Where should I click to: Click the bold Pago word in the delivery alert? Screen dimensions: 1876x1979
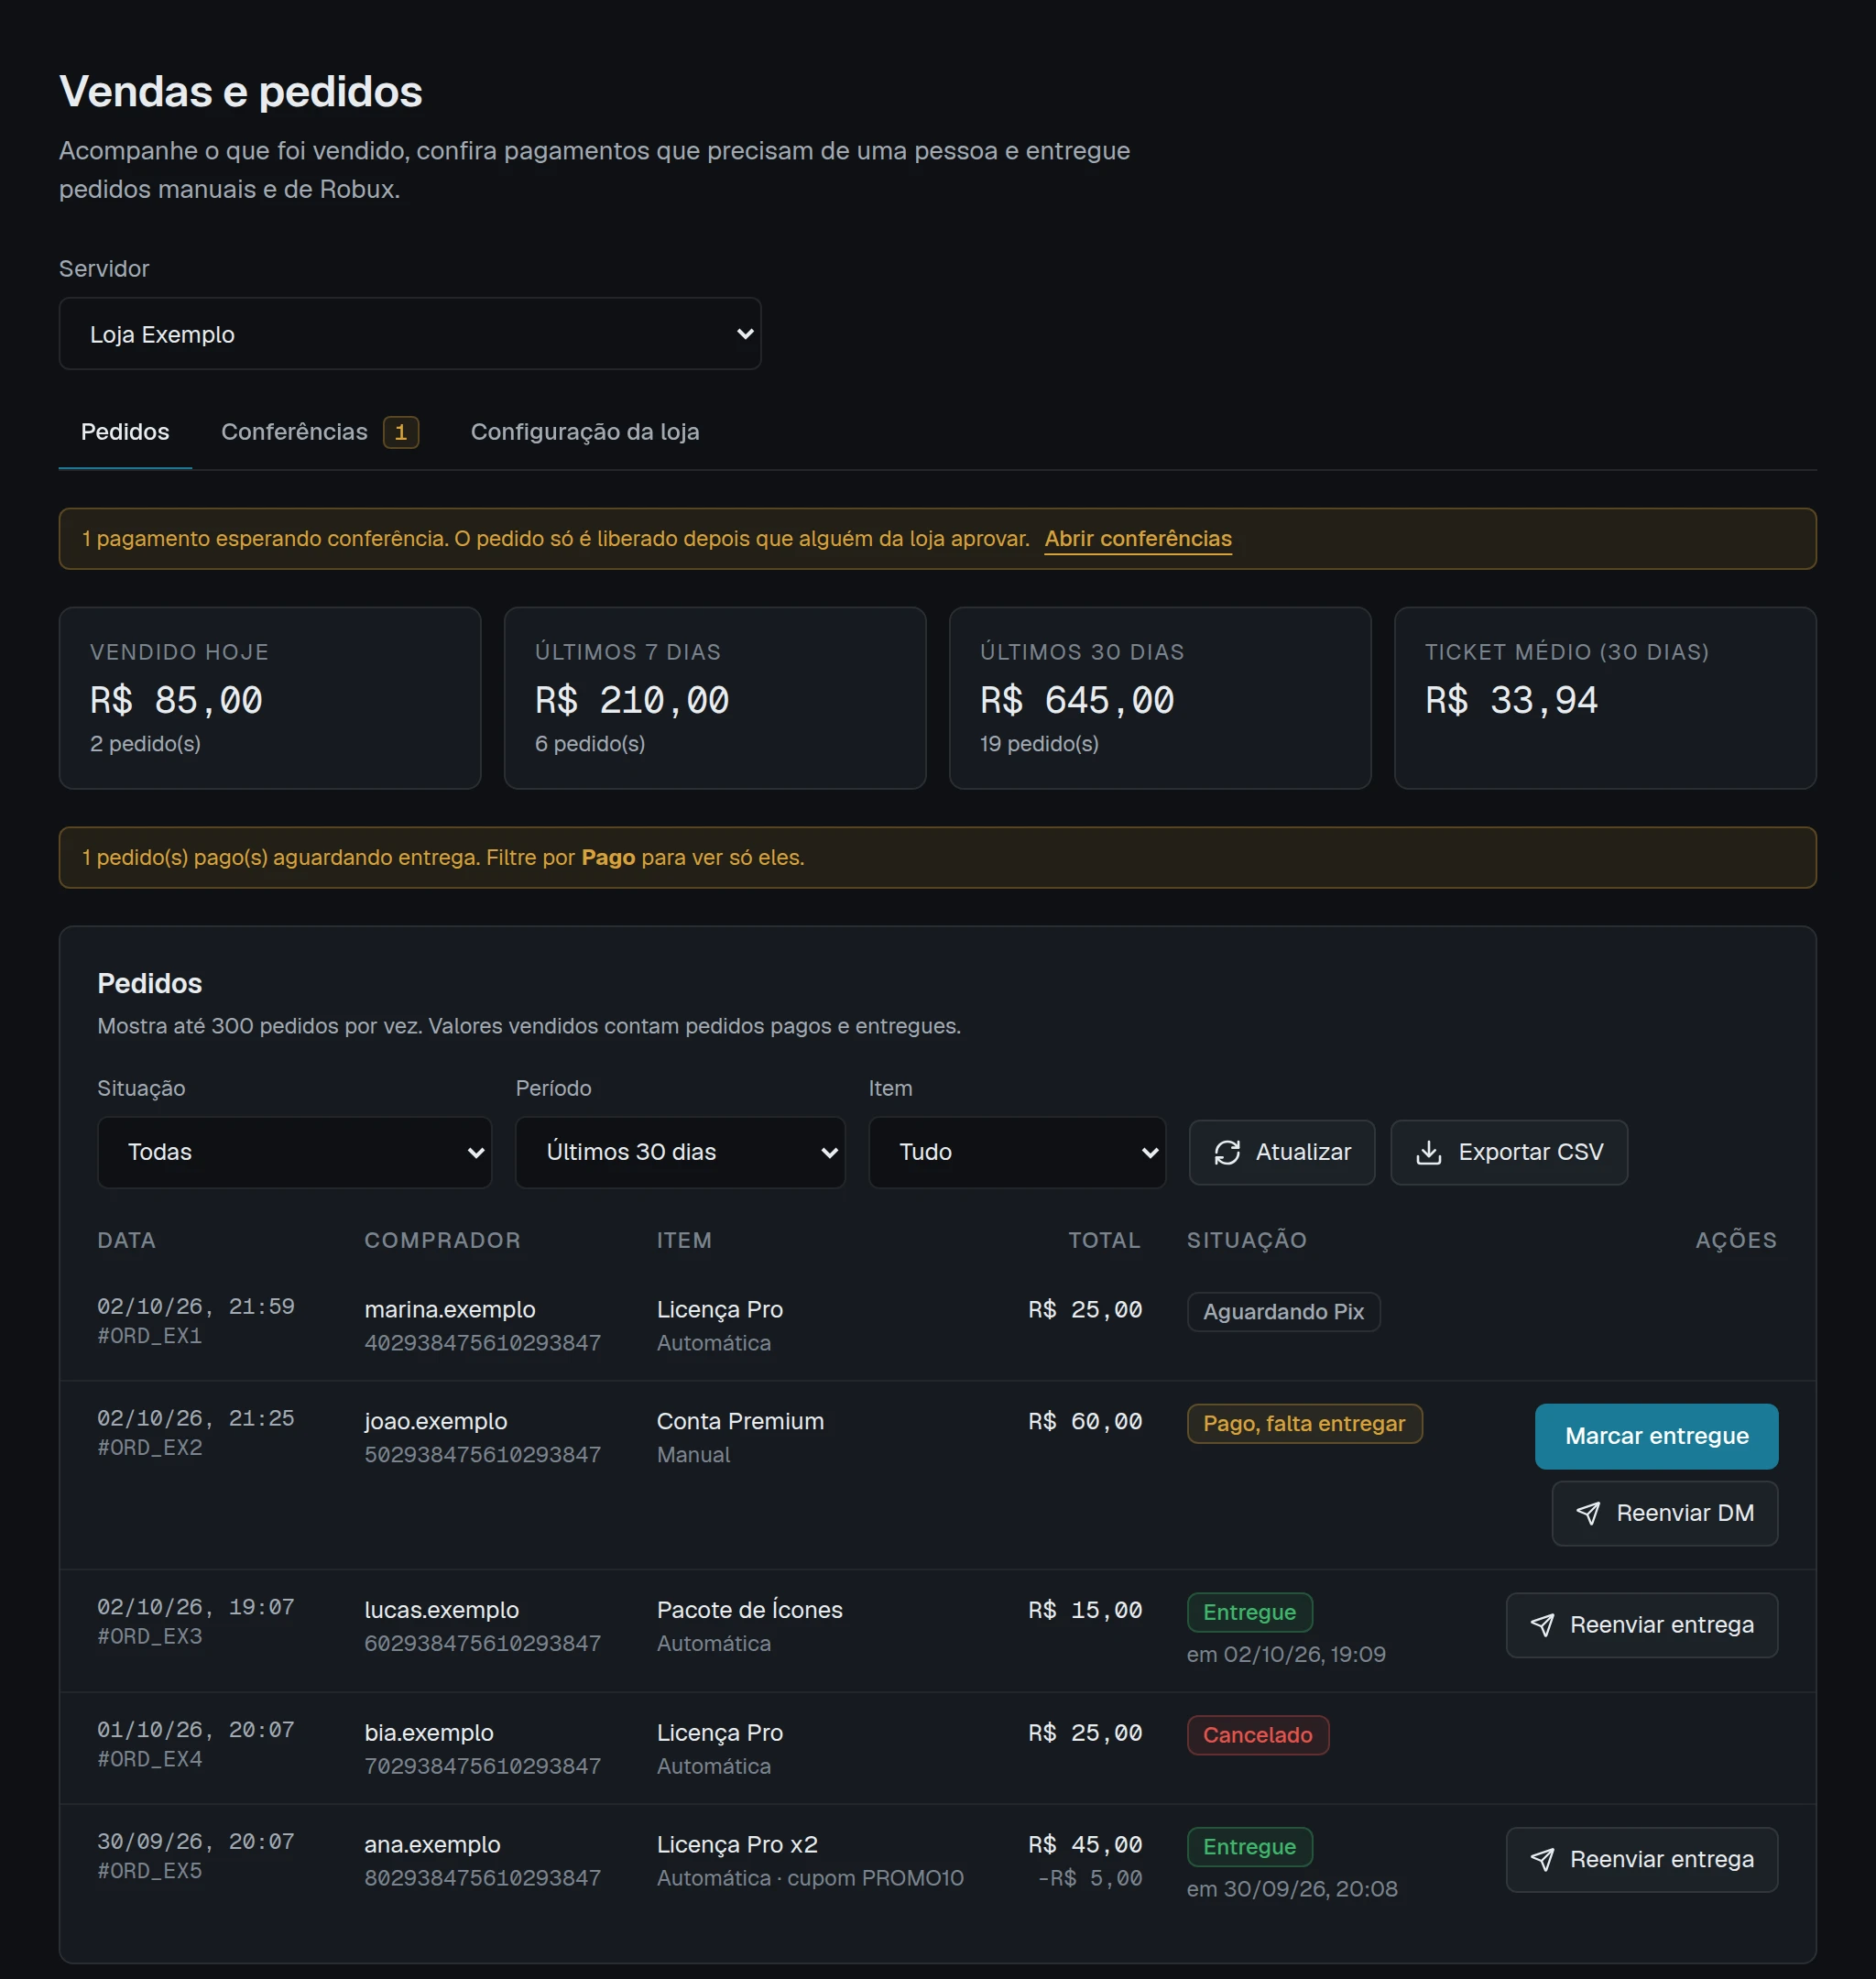(608, 858)
